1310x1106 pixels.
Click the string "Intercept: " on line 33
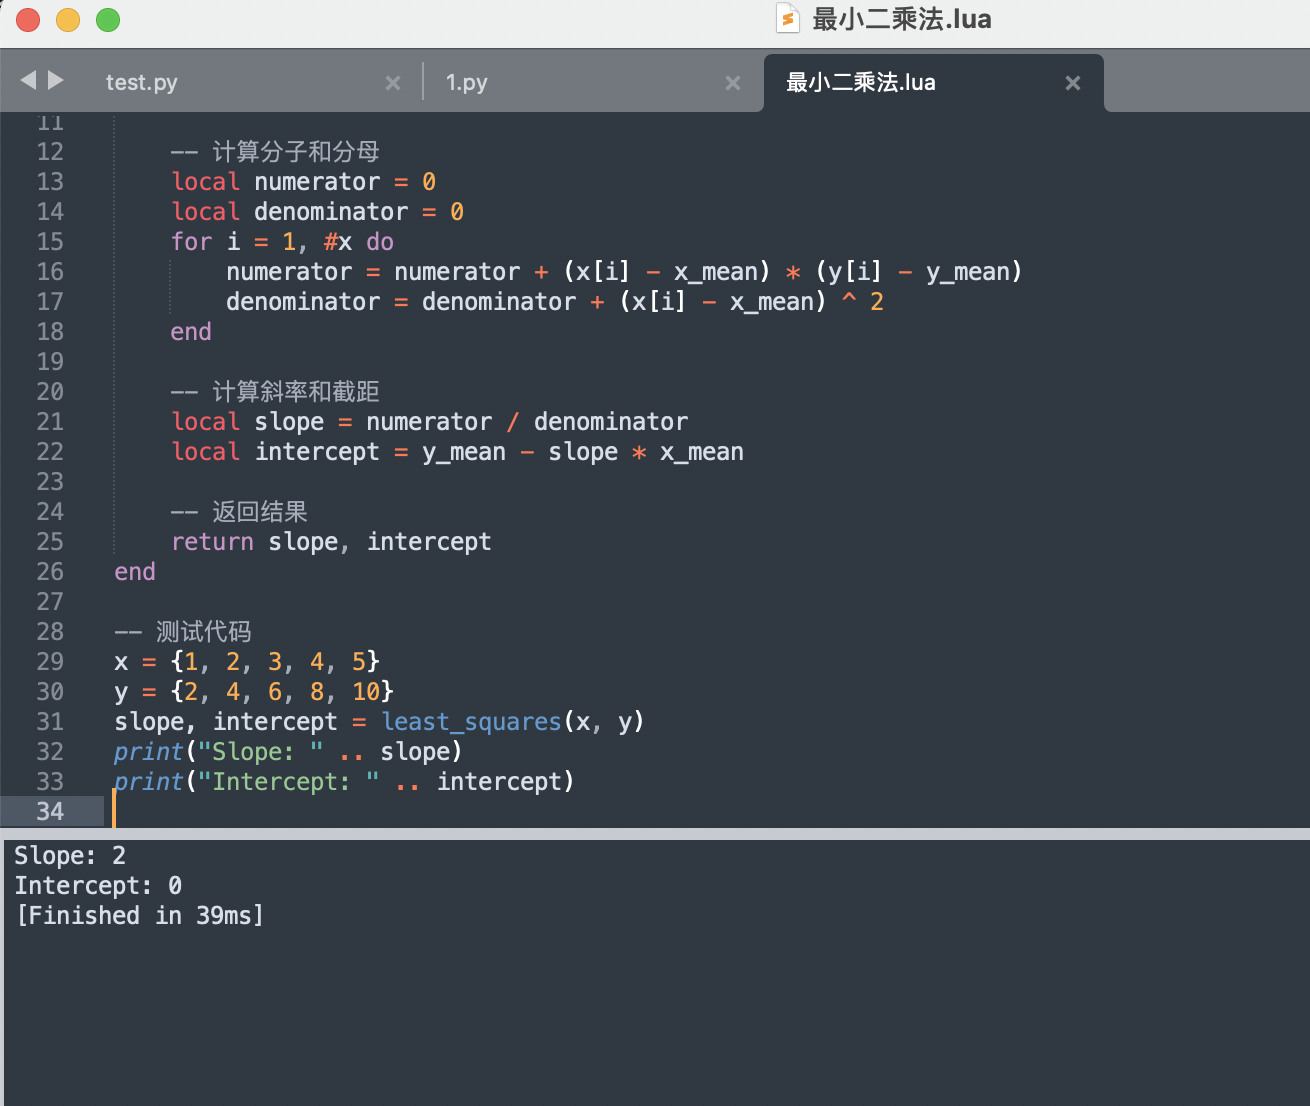click(x=289, y=782)
